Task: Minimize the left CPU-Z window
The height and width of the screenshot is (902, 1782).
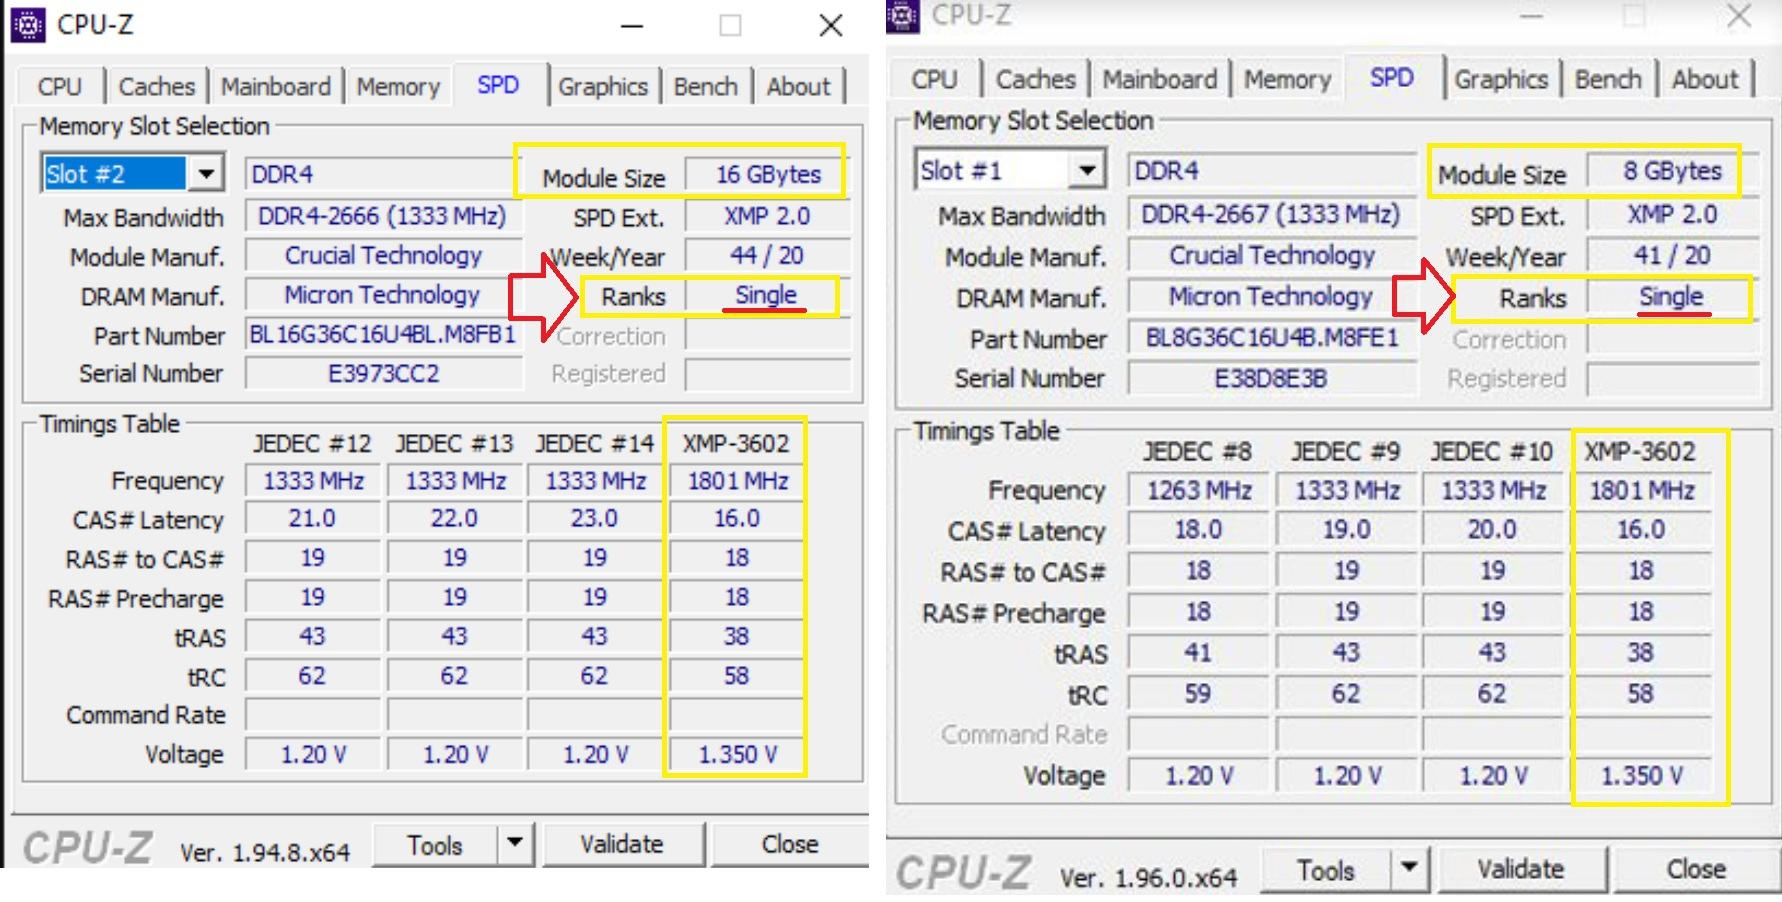Action: (x=632, y=26)
